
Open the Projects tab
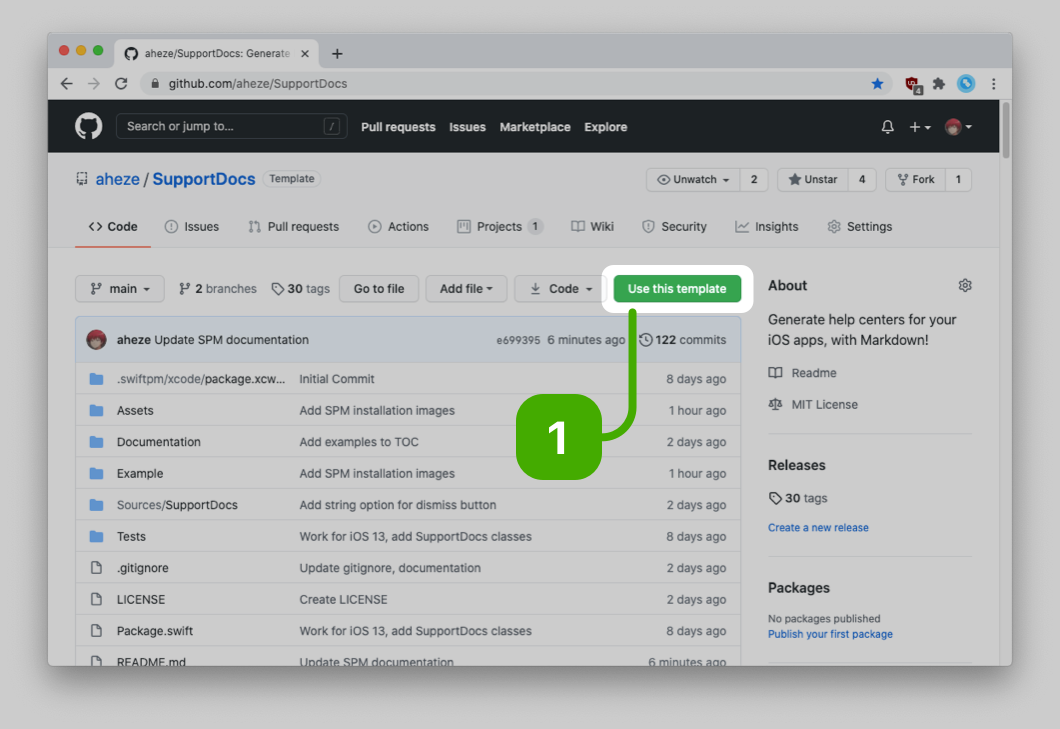pos(500,227)
